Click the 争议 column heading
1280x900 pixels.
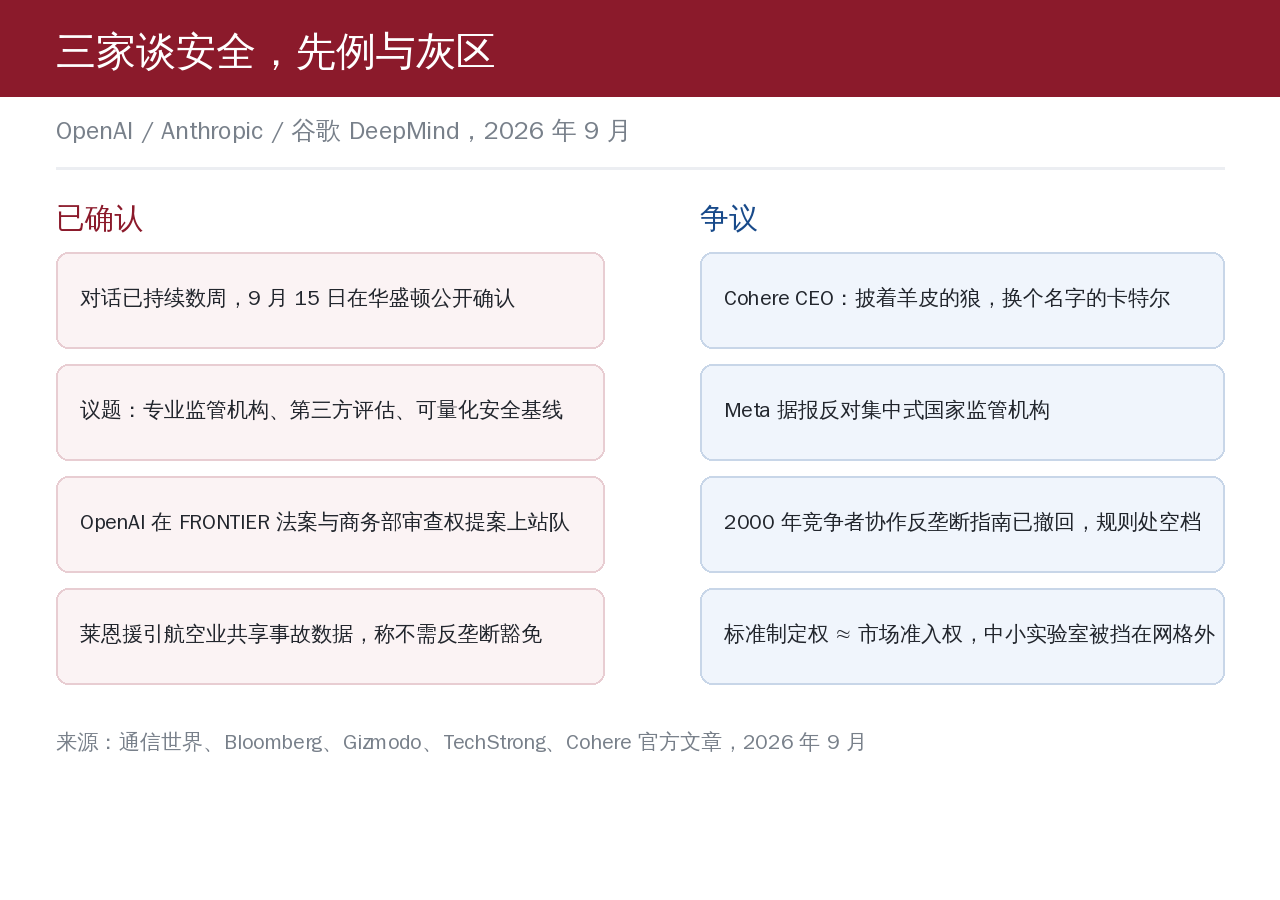[x=729, y=218]
